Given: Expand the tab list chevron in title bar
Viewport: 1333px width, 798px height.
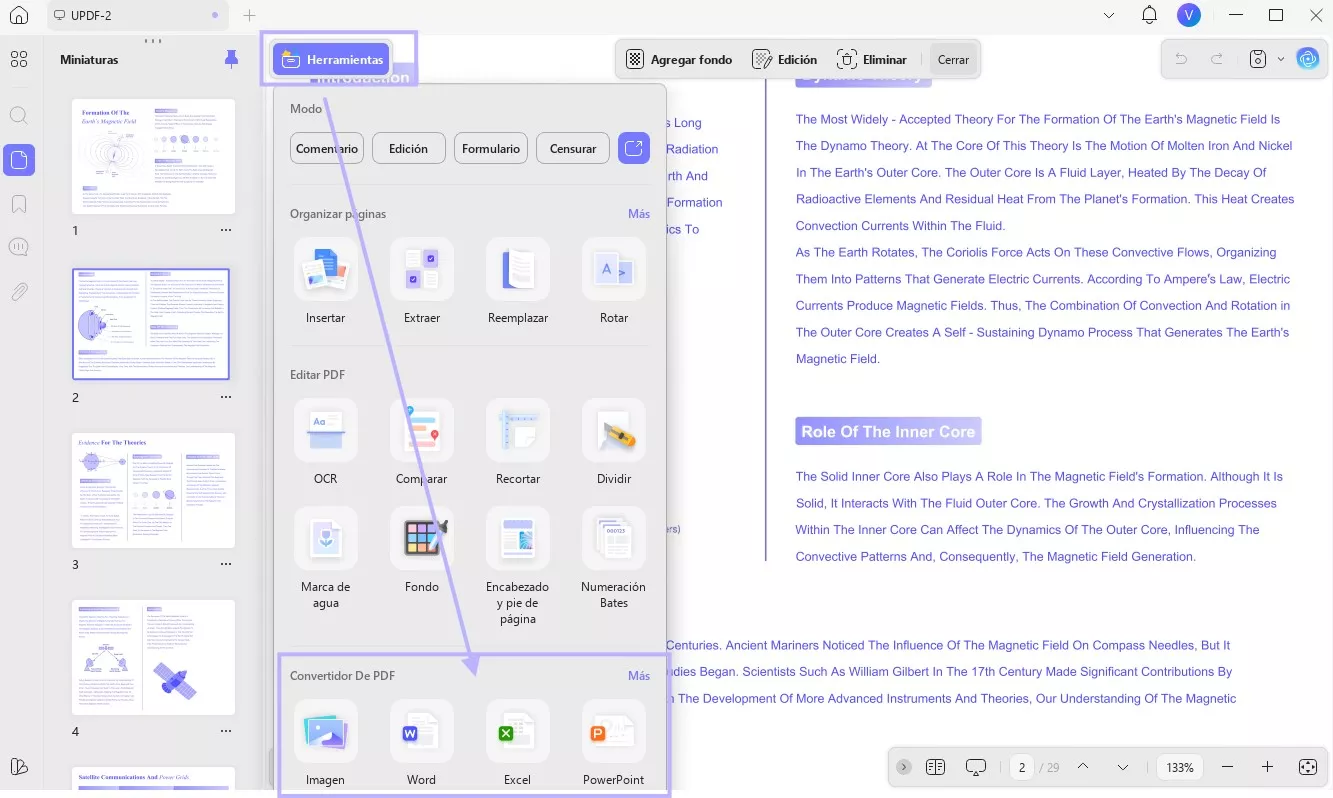Looking at the screenshot, I should 1108,15.
